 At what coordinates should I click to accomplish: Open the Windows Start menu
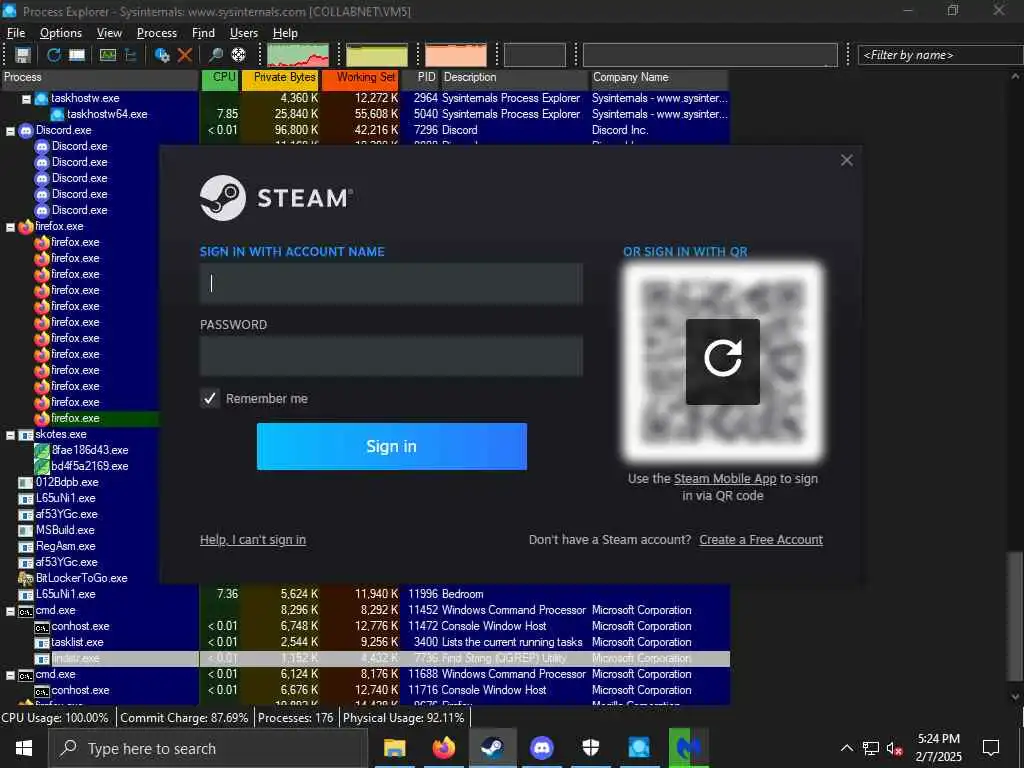coord(24,748)
